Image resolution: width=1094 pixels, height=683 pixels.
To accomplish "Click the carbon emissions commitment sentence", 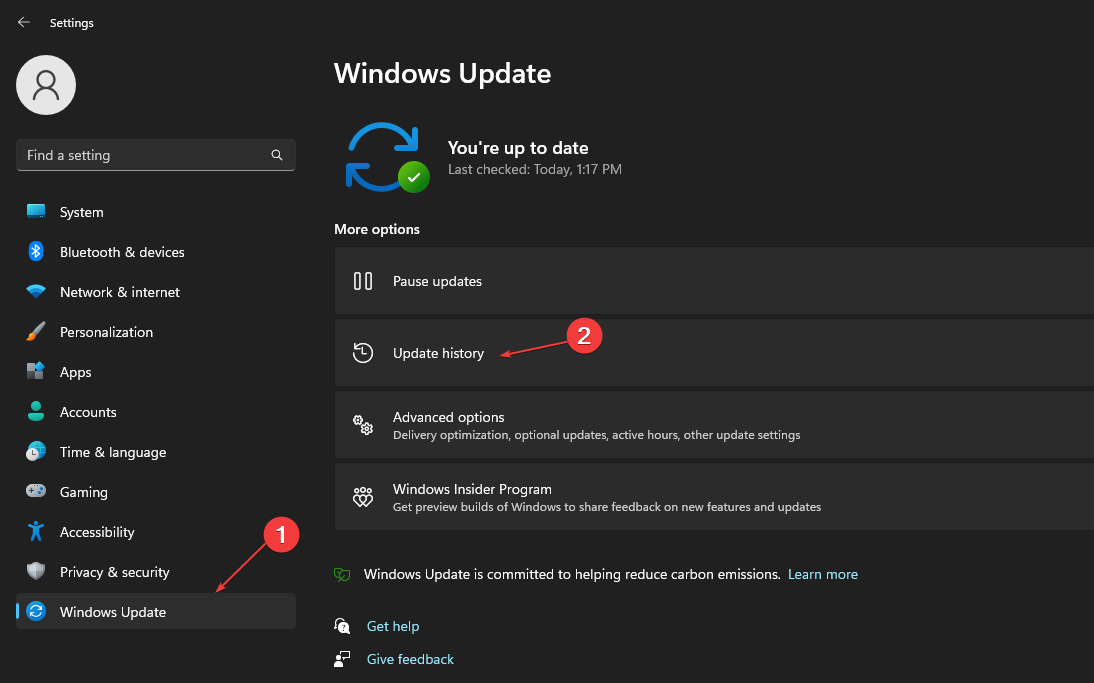I will coord(572,574).
